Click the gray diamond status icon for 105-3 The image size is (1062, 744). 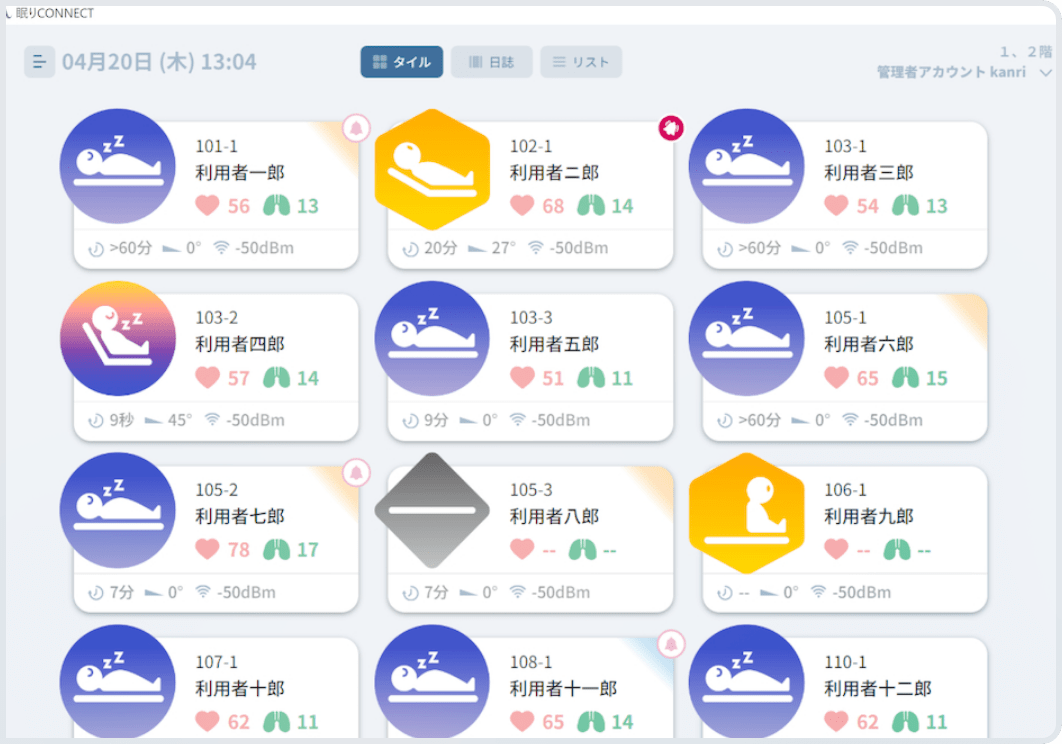[x=432, y=511]
